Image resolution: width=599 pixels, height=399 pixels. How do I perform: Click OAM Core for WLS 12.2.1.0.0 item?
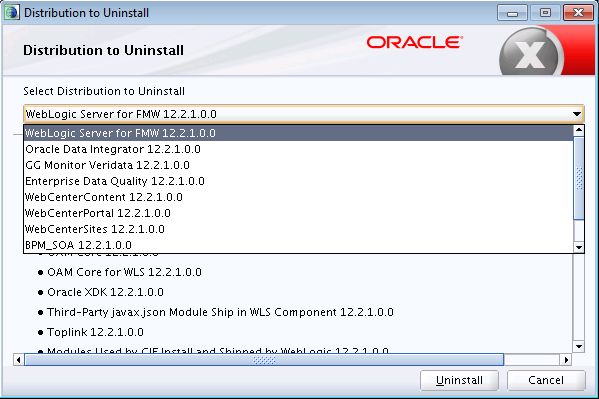tap(124, 272)
